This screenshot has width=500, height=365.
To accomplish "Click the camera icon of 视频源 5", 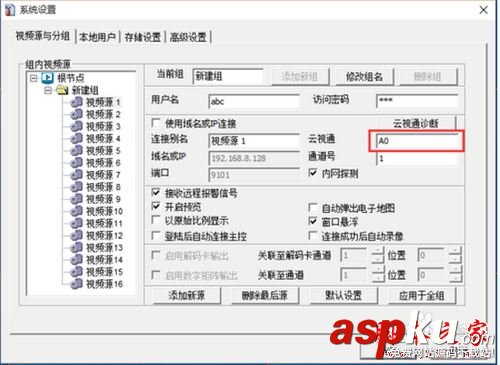I will pos(77,150).
